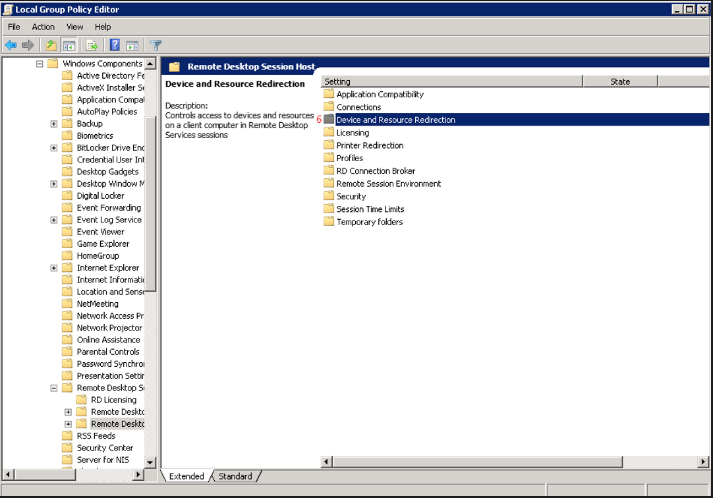
Task: Switch to the Extended tab
Action: 186,476
